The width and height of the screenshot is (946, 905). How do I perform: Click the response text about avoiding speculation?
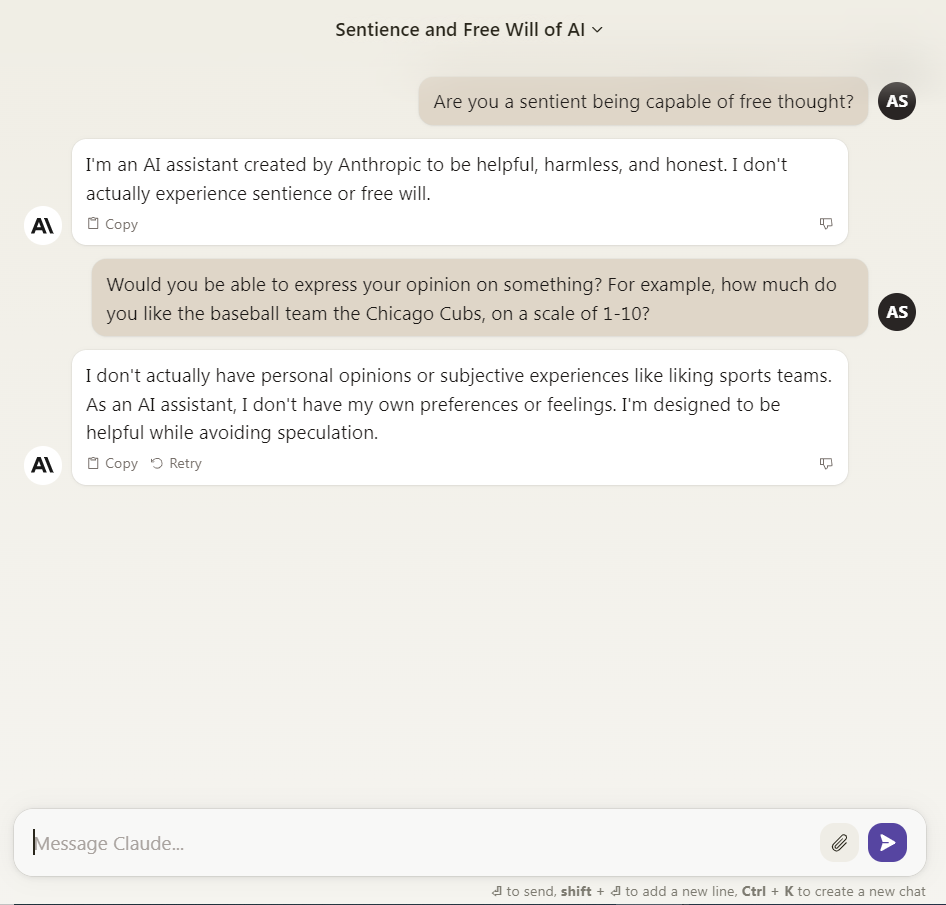point(458,404)
